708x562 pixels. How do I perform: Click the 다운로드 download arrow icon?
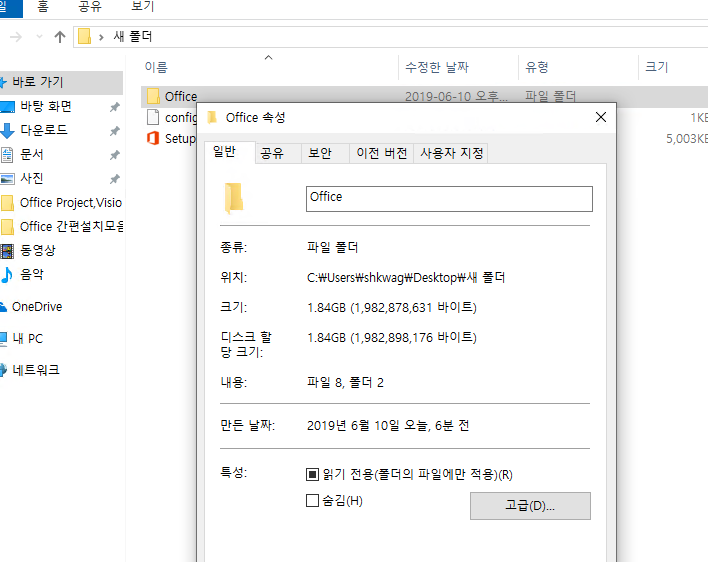click(x=8, y=130)
